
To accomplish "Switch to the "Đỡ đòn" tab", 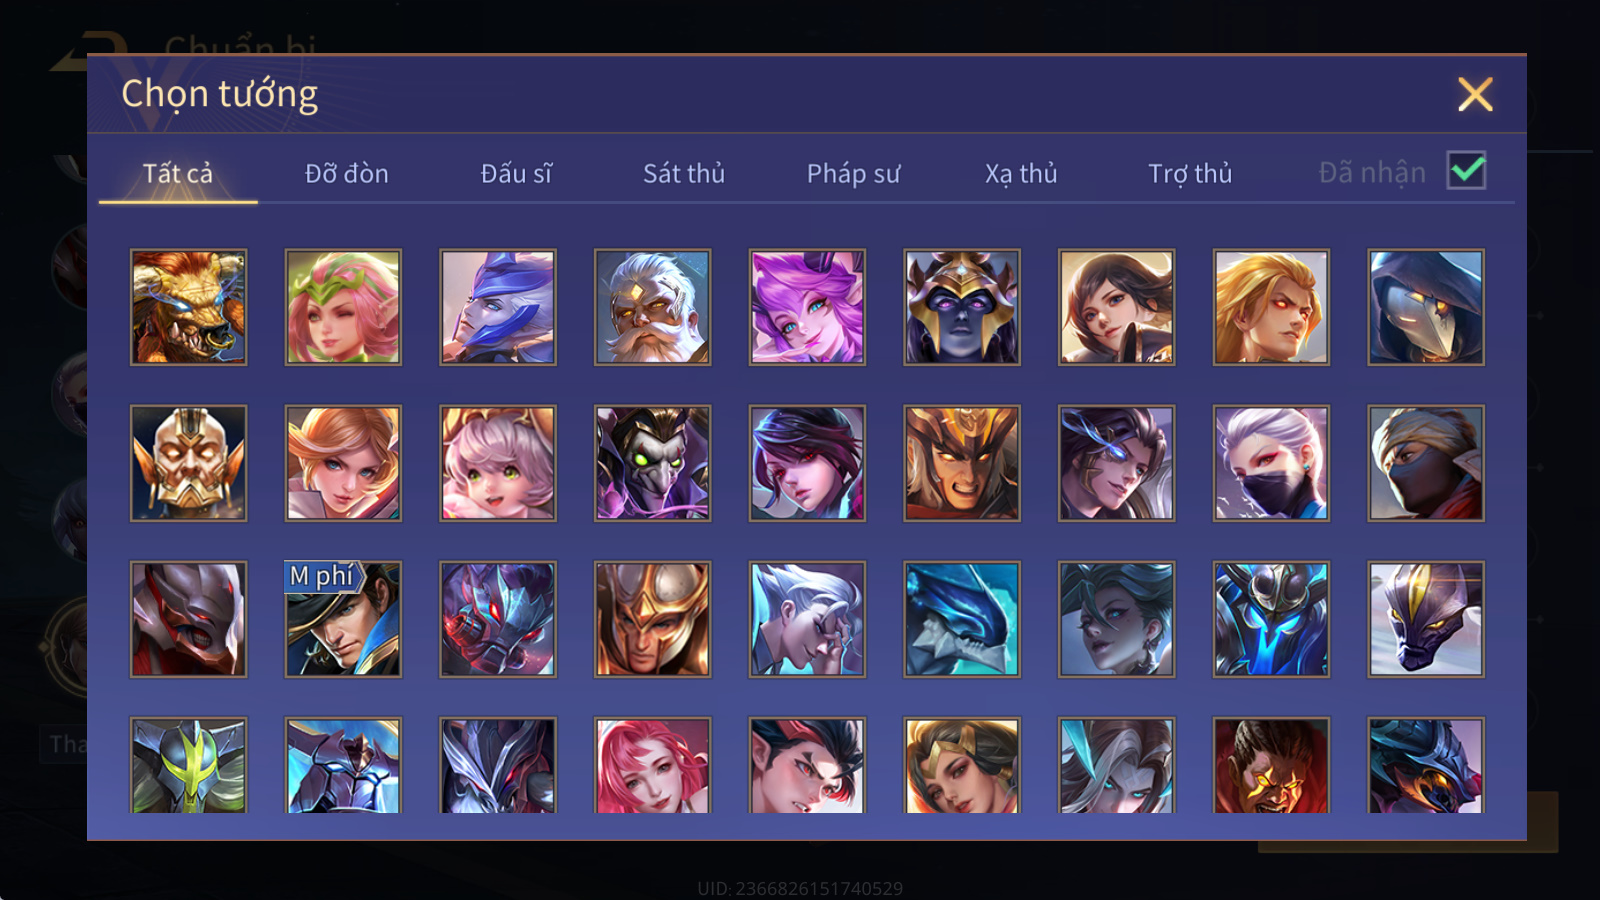I will click(x=346, y=173).
